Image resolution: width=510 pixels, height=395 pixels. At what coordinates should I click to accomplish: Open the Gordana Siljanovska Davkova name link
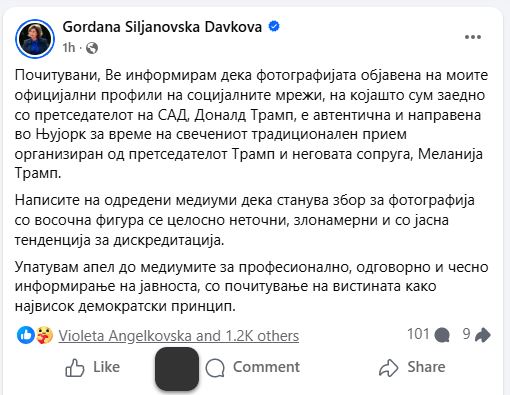(x=162, y=27)
